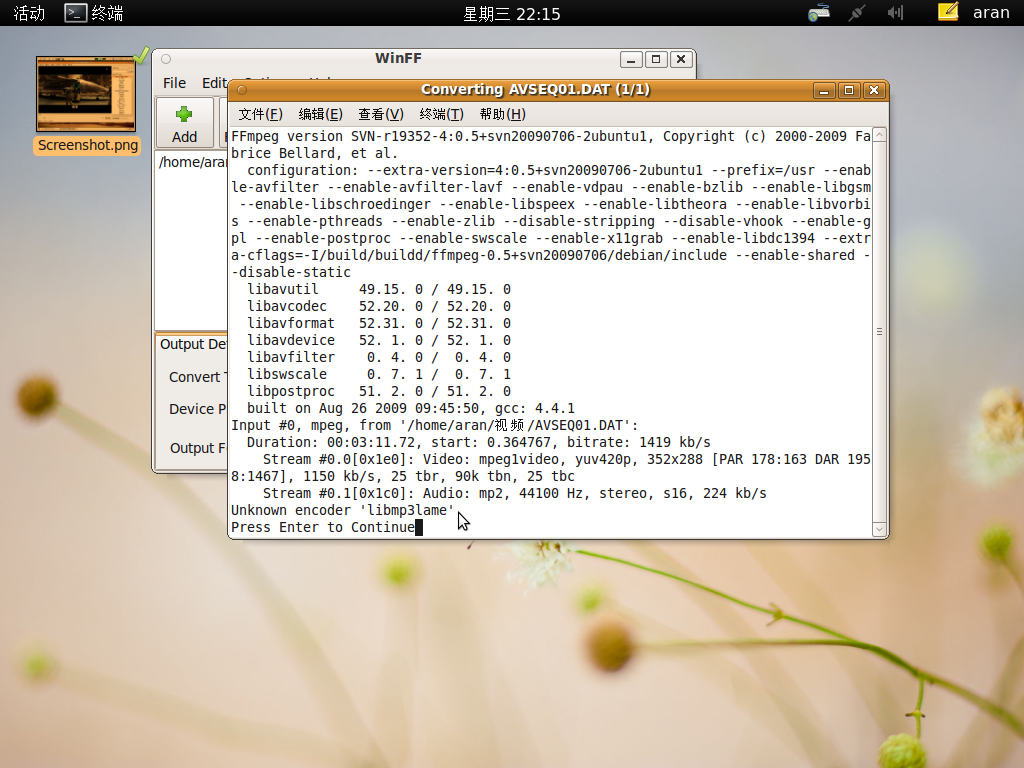Maximize the WinFF window

pyautogui.click(x=656, y=59)
